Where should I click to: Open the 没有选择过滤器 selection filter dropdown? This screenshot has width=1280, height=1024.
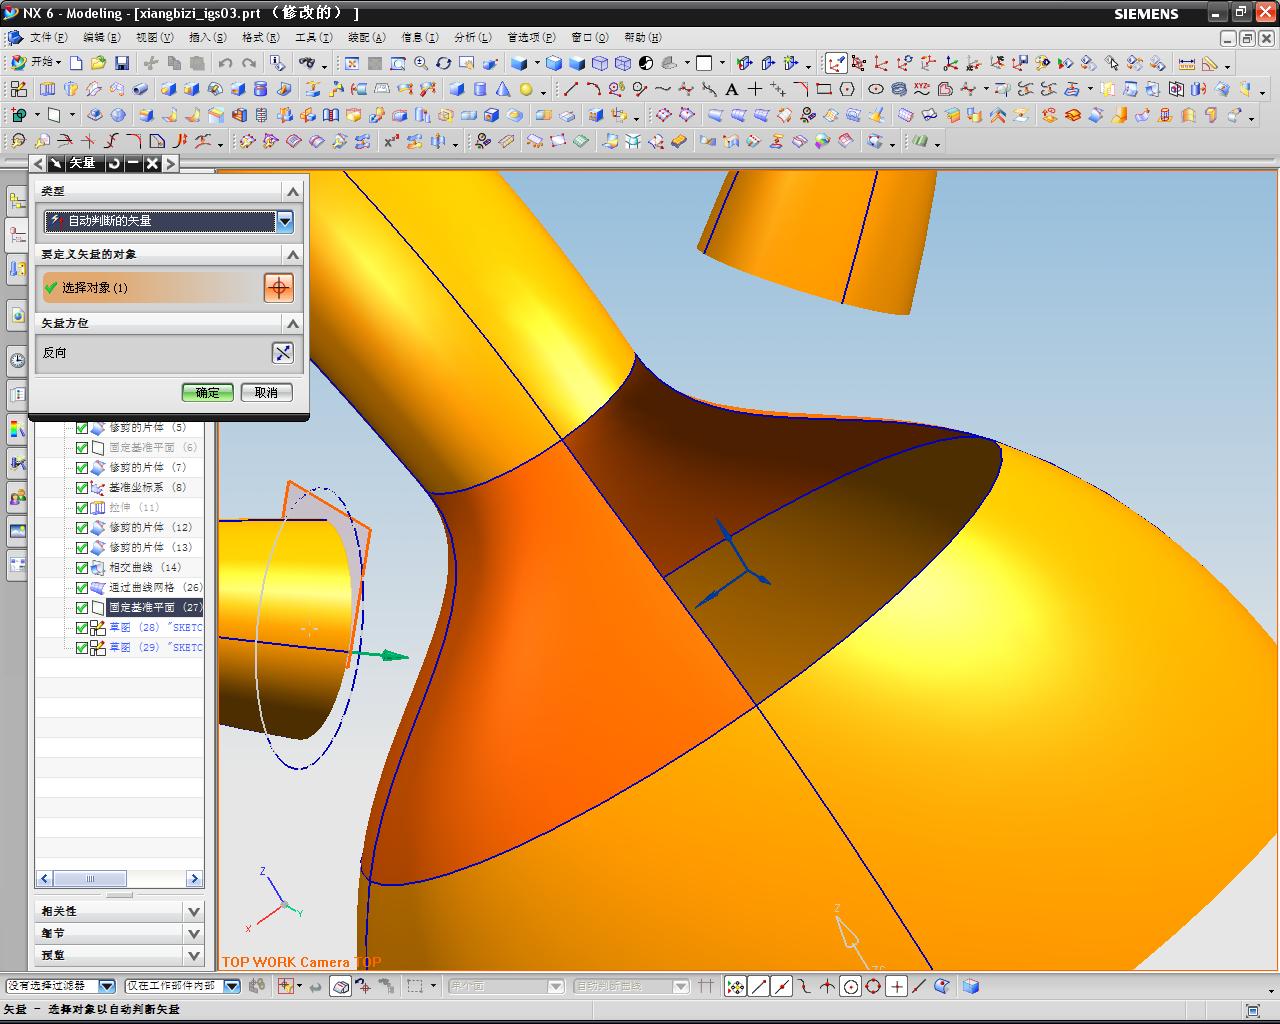106,986
